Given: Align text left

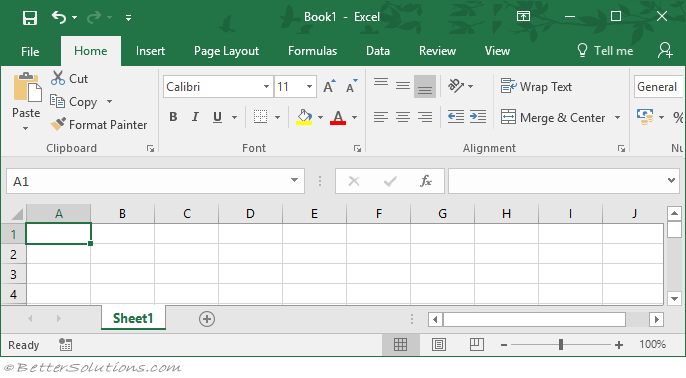Looking at the screenshot, I should [x=381, y=117].
